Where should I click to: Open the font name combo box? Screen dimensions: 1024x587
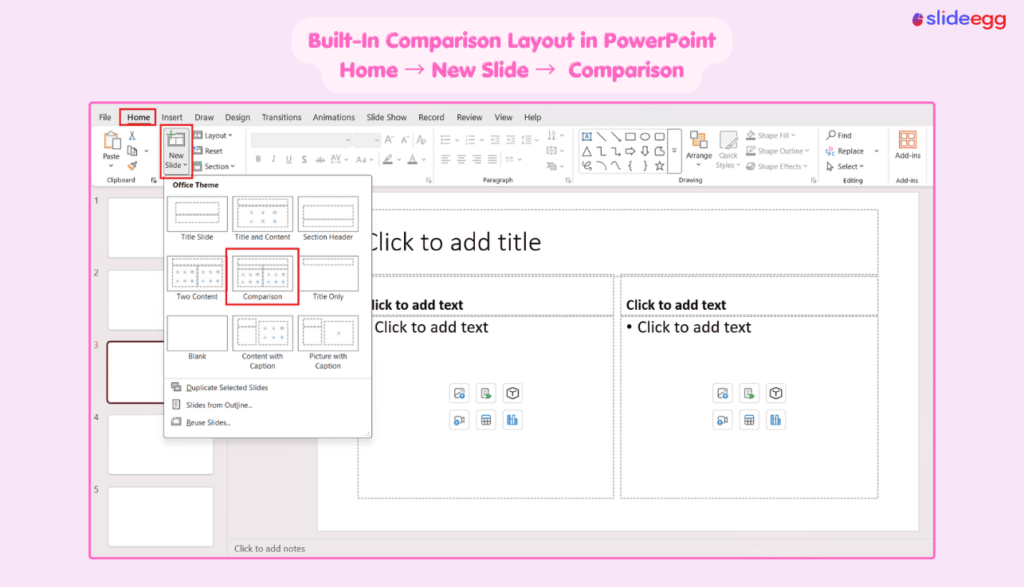pyautogui.click(x=301, y=140)
